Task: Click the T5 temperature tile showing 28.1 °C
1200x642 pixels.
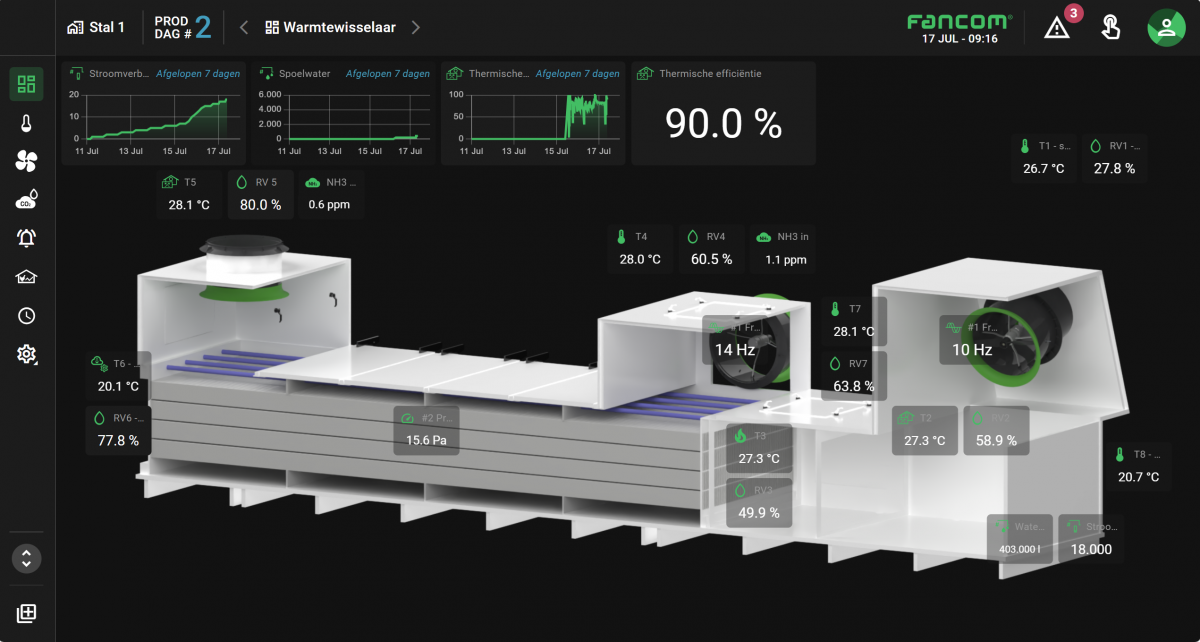Action: (188, 193)
